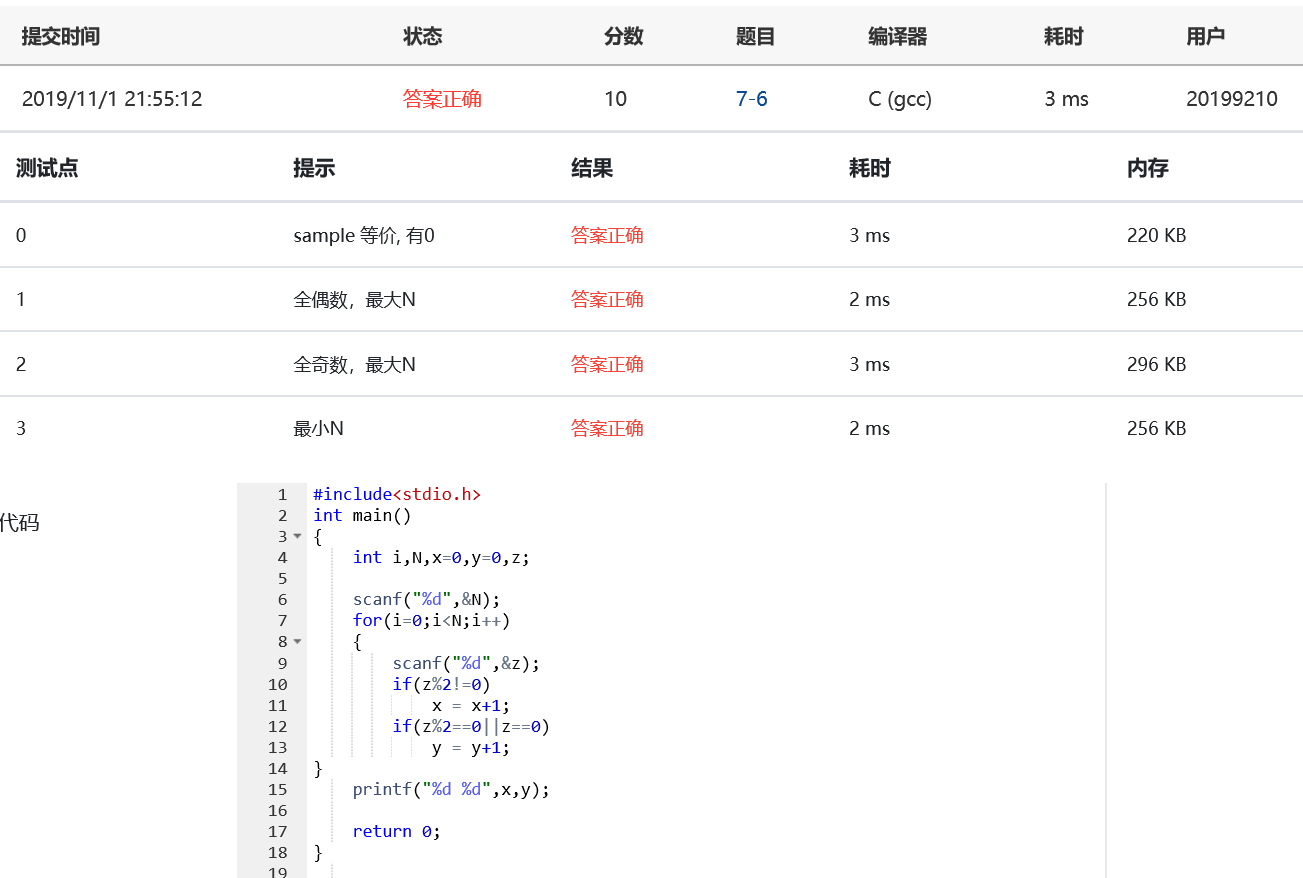Click the 测试点 column header
Viewport: 1303px width, 878px height.
(47, 168)
